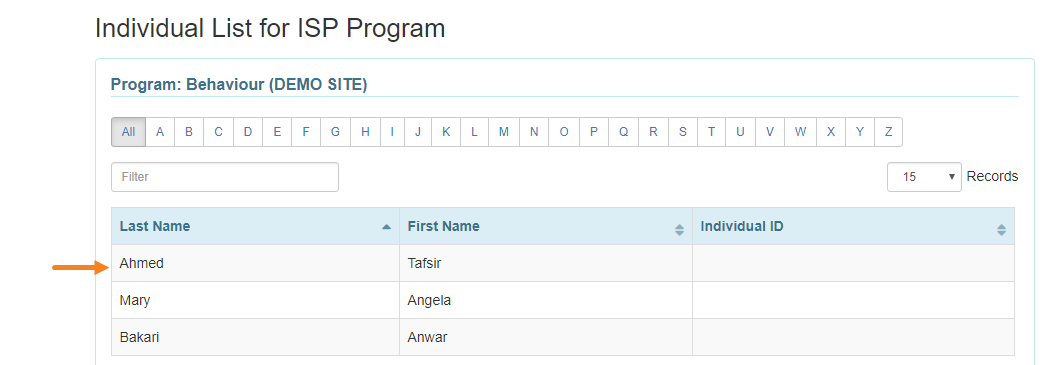Show individuals starting with M
The image size is (1052, 365).
tap(503, 132)
